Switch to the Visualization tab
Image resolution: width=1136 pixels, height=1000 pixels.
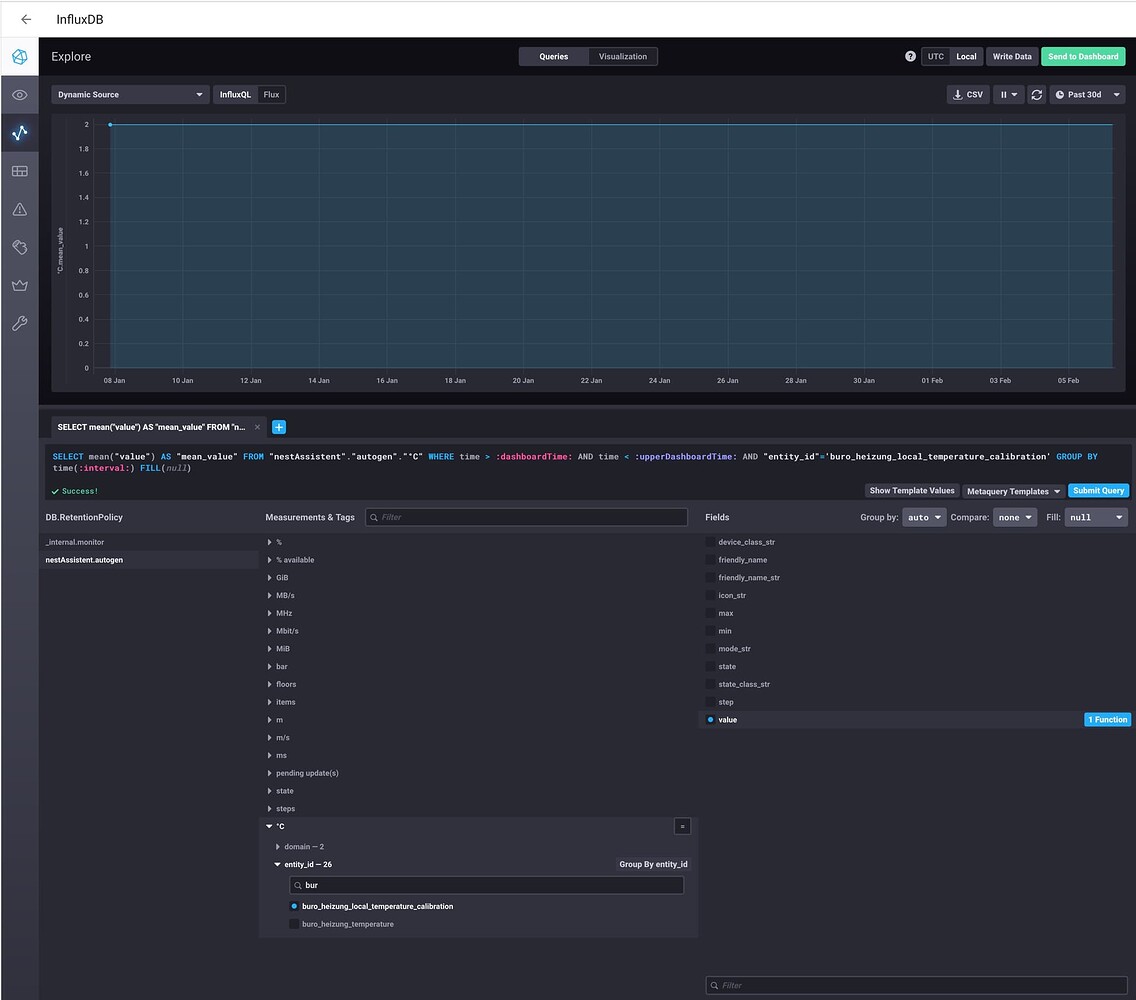pos(622,56)
